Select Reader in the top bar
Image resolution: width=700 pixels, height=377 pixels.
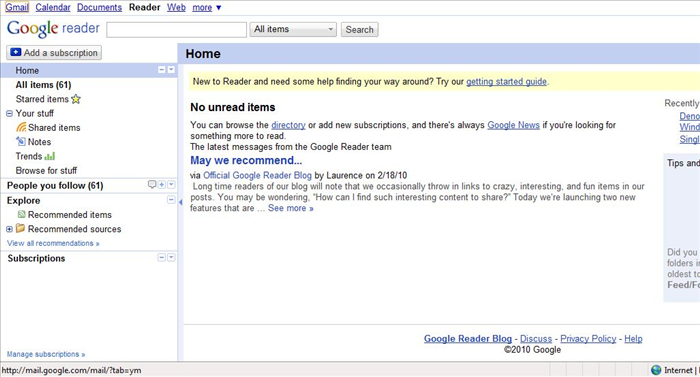coord(145,7)
